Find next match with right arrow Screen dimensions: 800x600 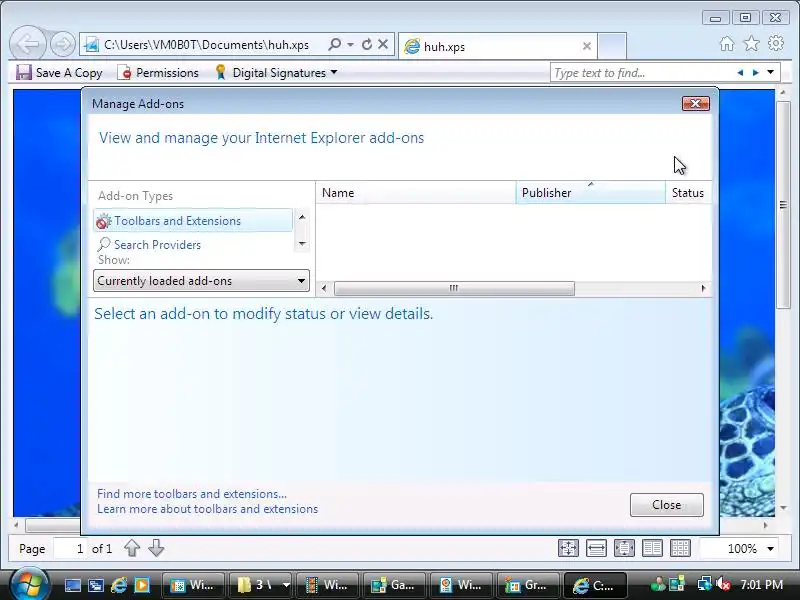756,73
